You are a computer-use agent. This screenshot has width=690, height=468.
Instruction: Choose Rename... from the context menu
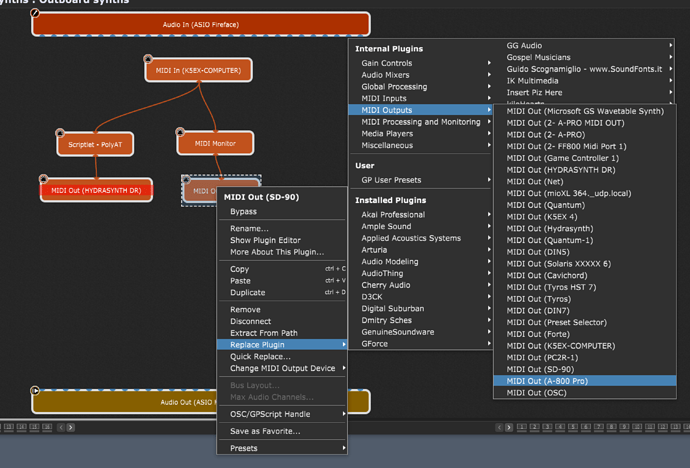tap(282, 228)
